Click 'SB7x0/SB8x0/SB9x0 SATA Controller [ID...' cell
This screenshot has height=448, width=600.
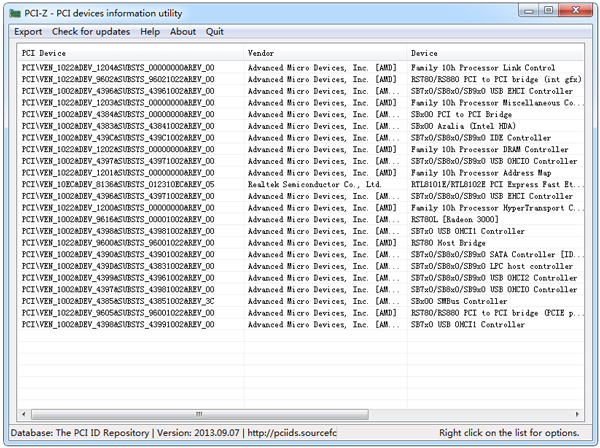tap(497, 254)
